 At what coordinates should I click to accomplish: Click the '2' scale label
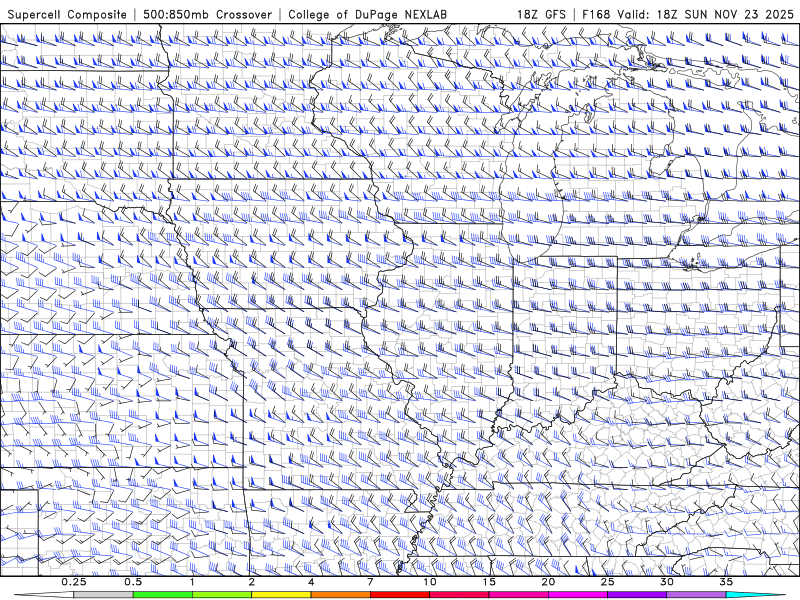(252, 582)
